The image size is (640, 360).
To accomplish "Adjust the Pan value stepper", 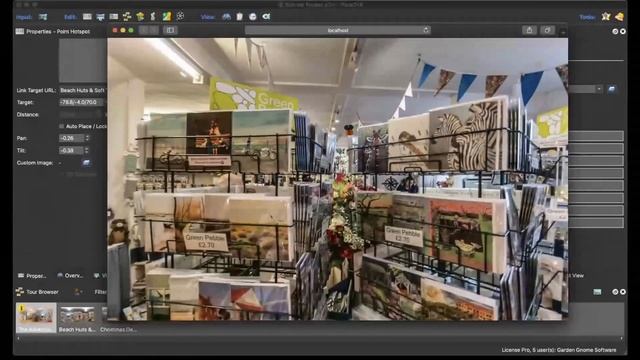I will pos(87,138).
